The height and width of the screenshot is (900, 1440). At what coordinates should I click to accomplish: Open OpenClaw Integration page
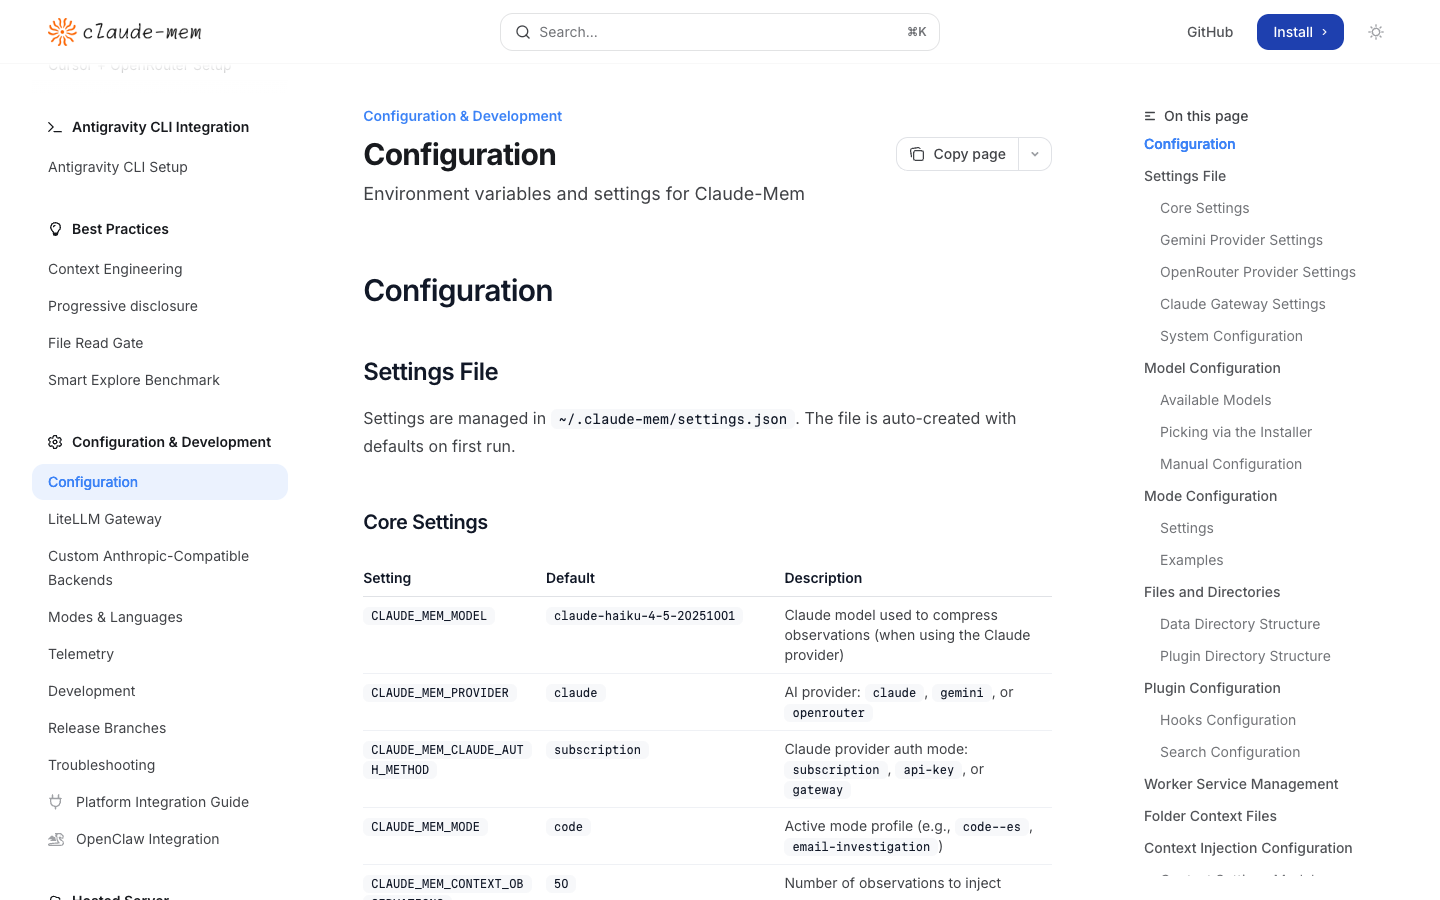tap(147, 839)
